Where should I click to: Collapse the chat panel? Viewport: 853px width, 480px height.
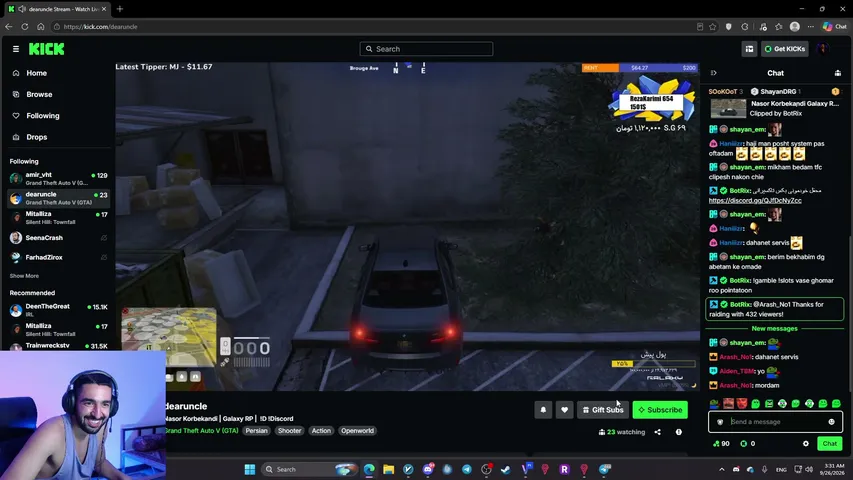[713, 73]
